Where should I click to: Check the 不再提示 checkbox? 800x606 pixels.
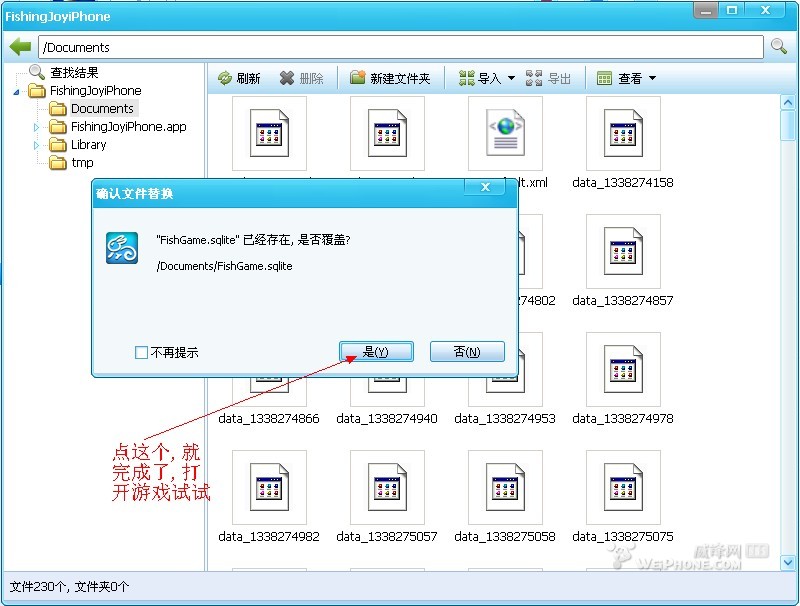point(141,352)
